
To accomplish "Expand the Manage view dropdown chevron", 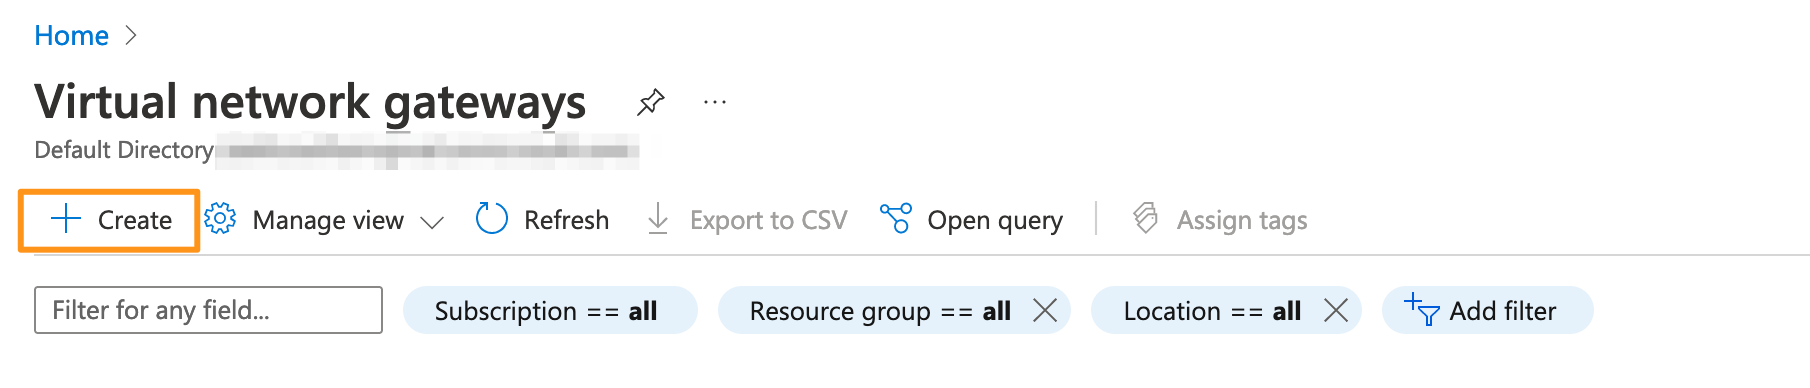I will pos(432,222).
